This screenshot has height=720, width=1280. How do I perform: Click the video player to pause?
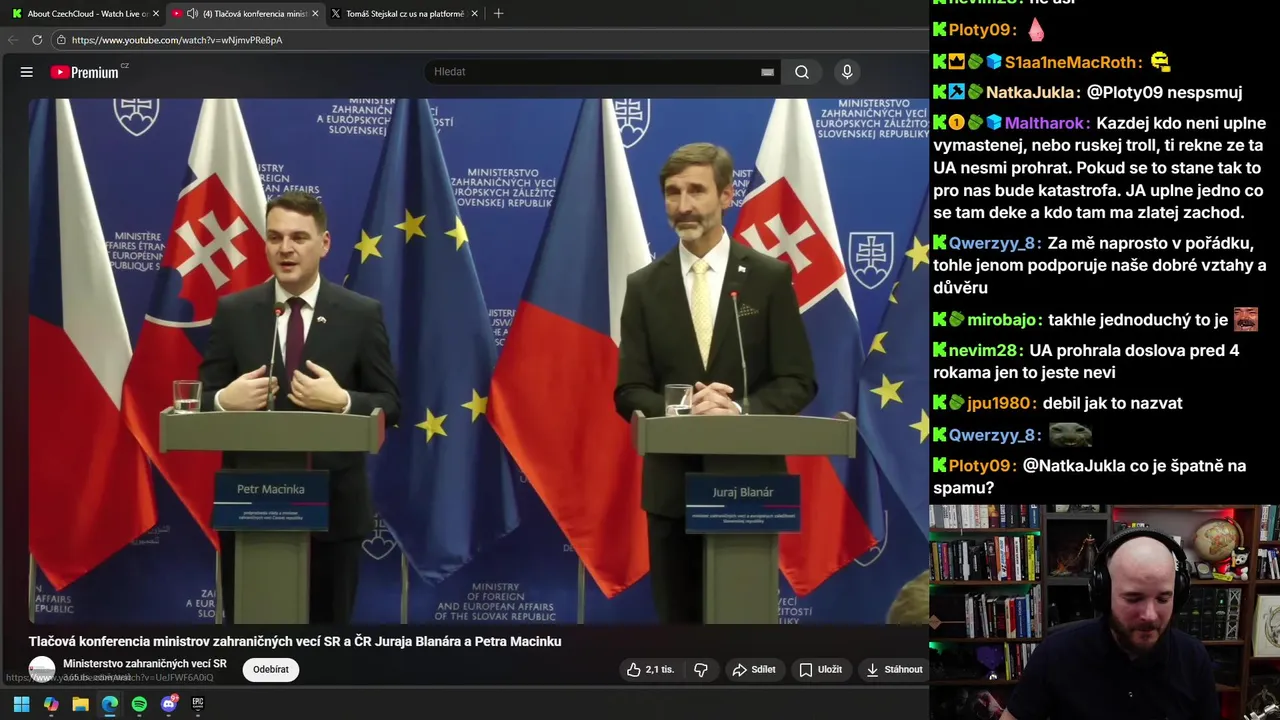pyautogui.click(x=478, y=360)
